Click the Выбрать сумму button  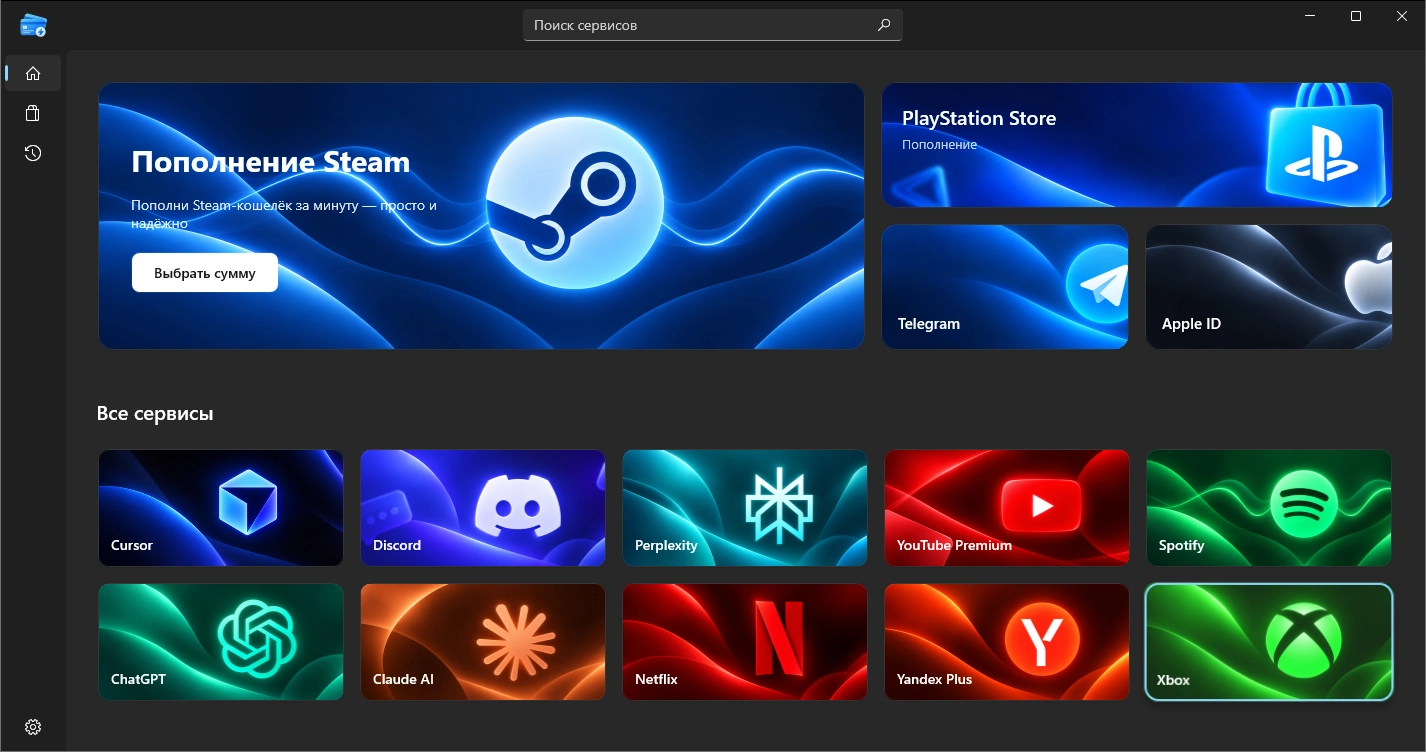coord(205,273)
